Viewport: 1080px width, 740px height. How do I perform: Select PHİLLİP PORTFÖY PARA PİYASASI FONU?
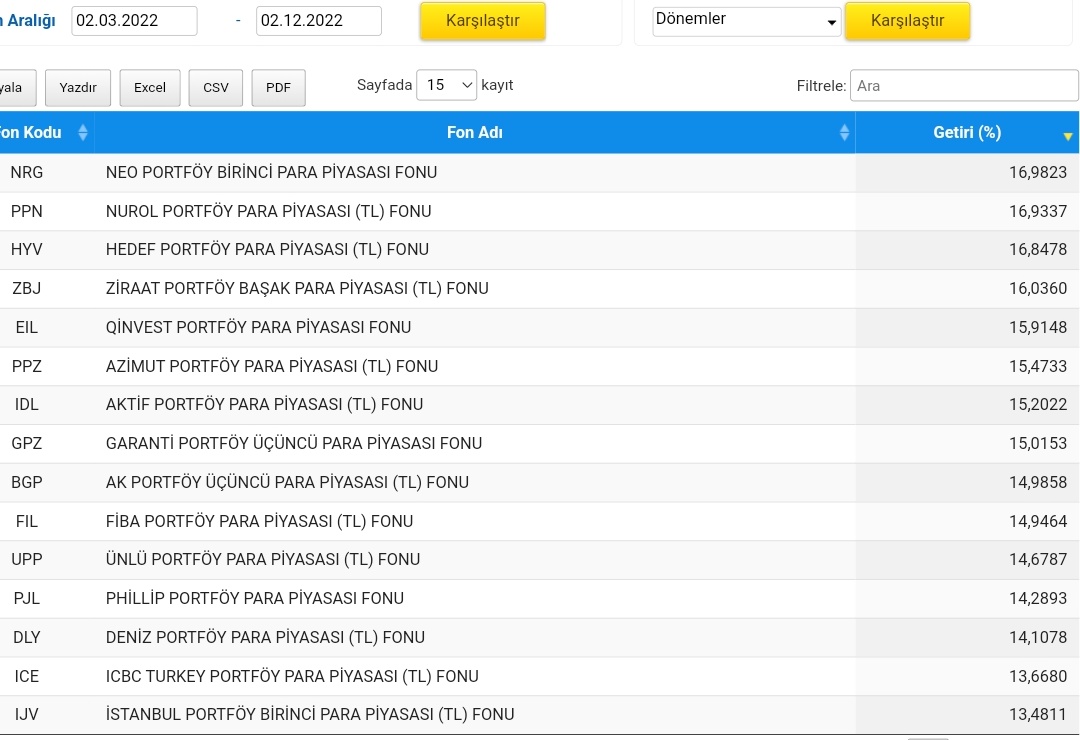tap(255, 598)
